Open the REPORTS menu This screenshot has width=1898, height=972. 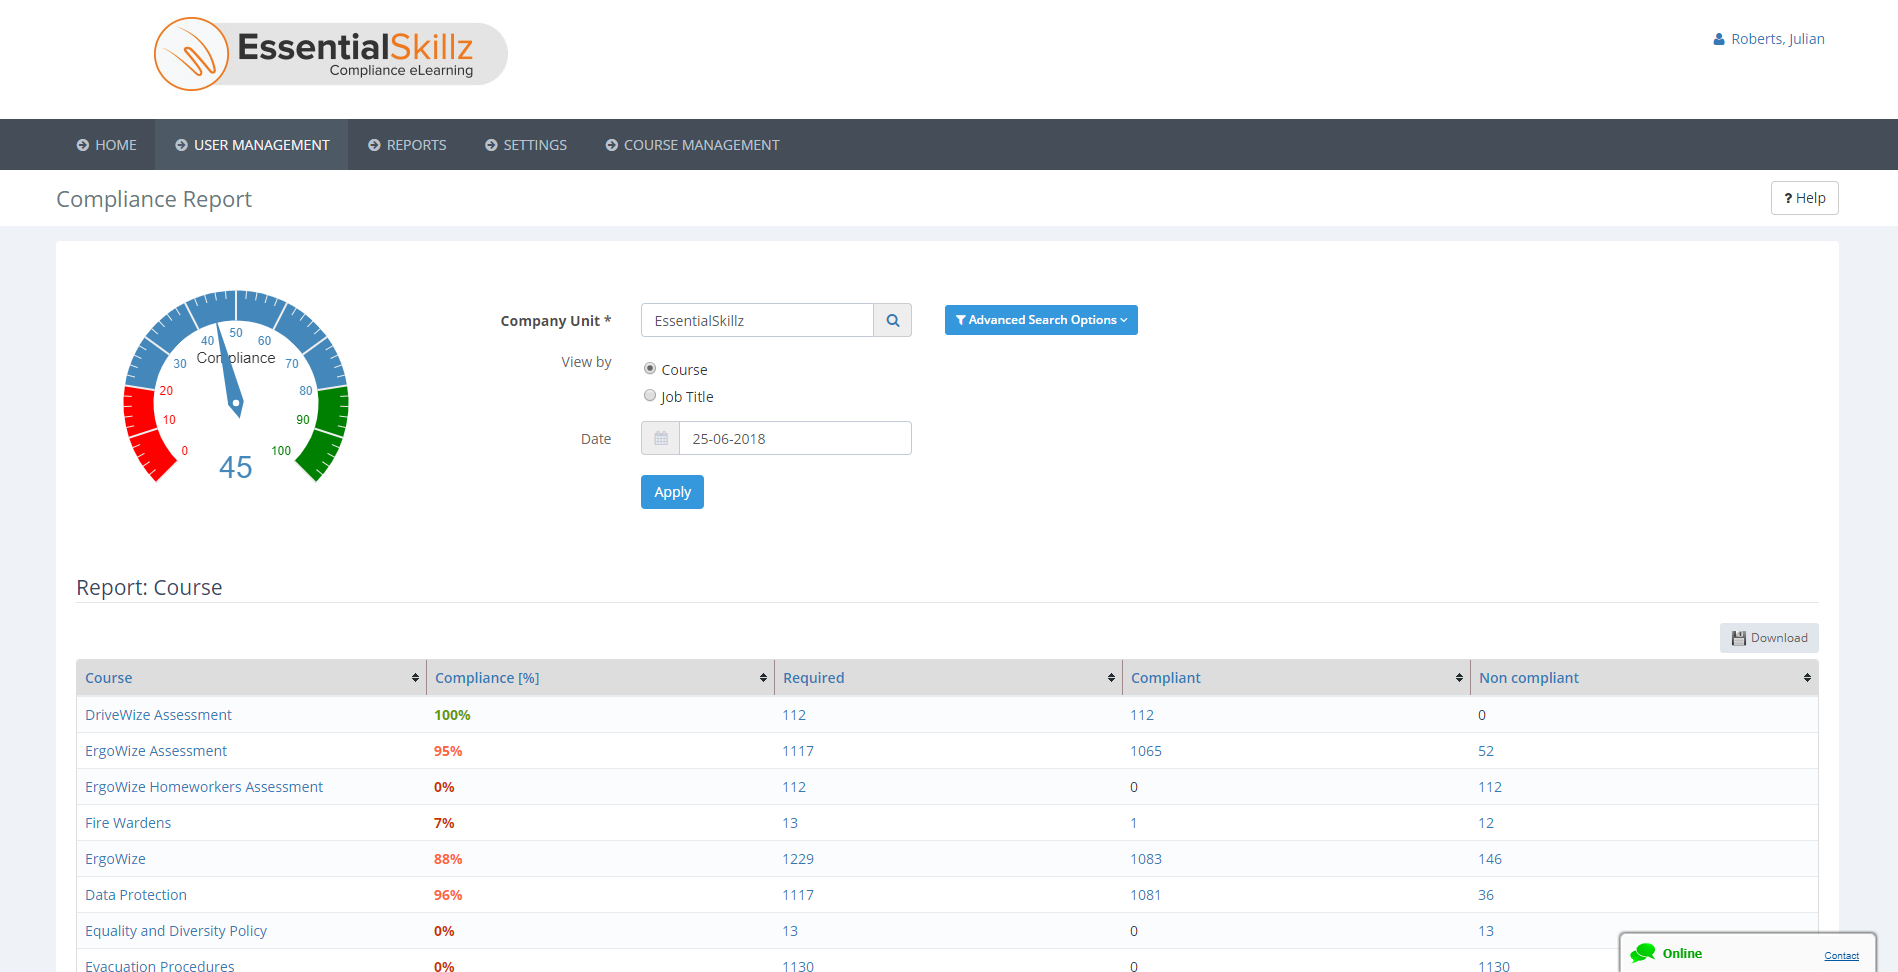[x=407, y=145]
